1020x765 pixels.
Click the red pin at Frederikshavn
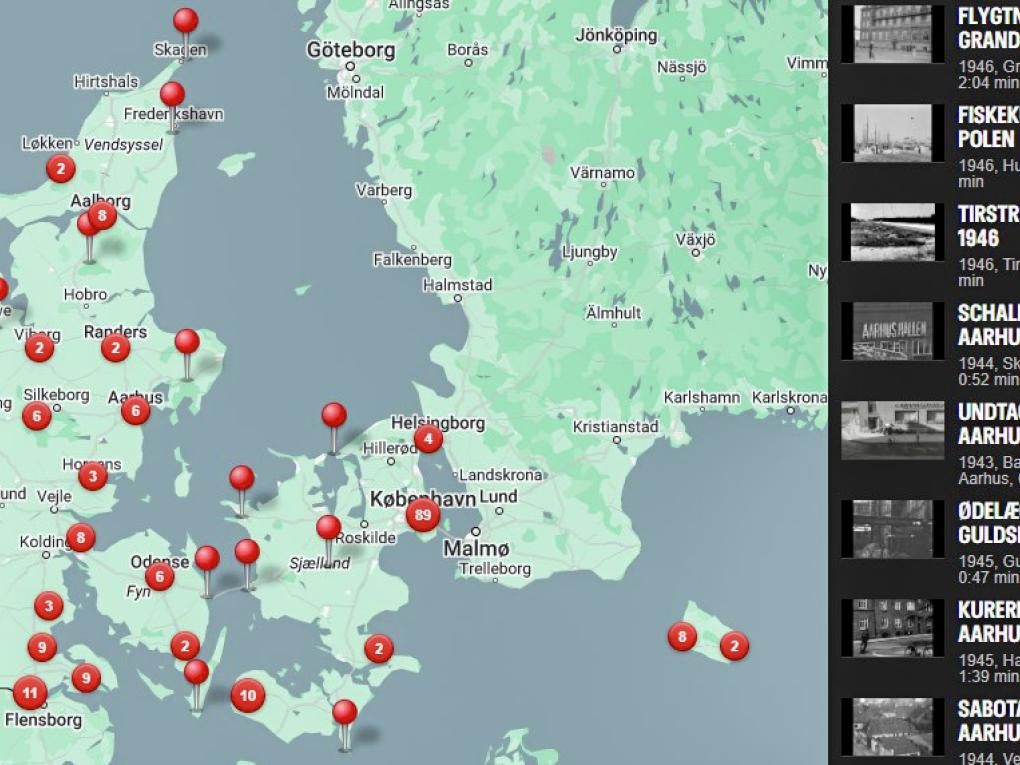point(173,95)
